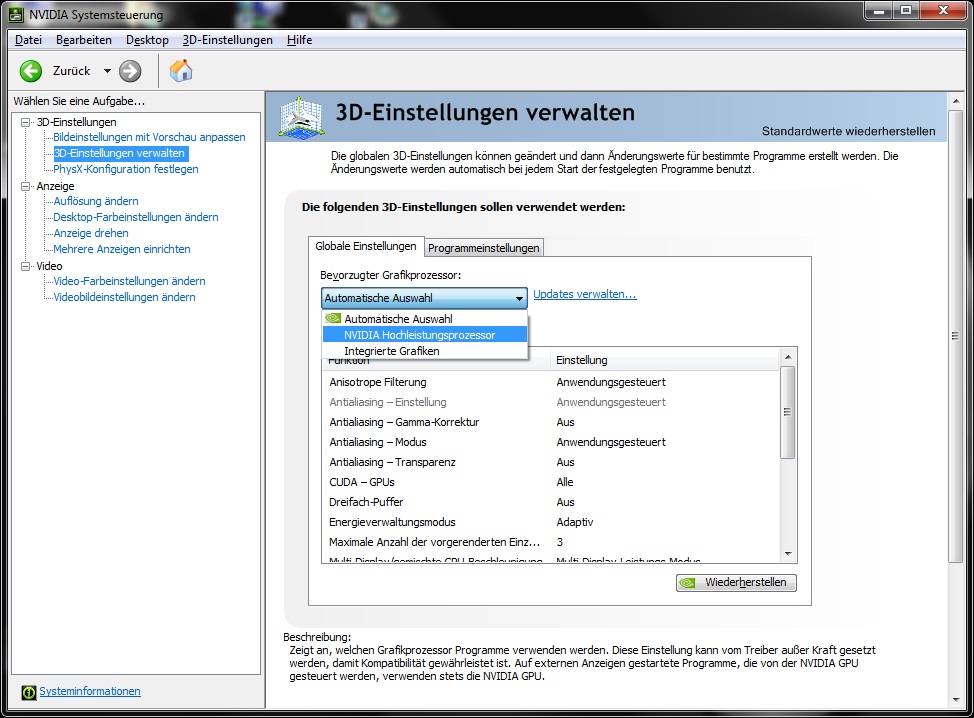Click the Wiederherstellen button
This screenshot has height=718, width=974.
tap(736, 583)
